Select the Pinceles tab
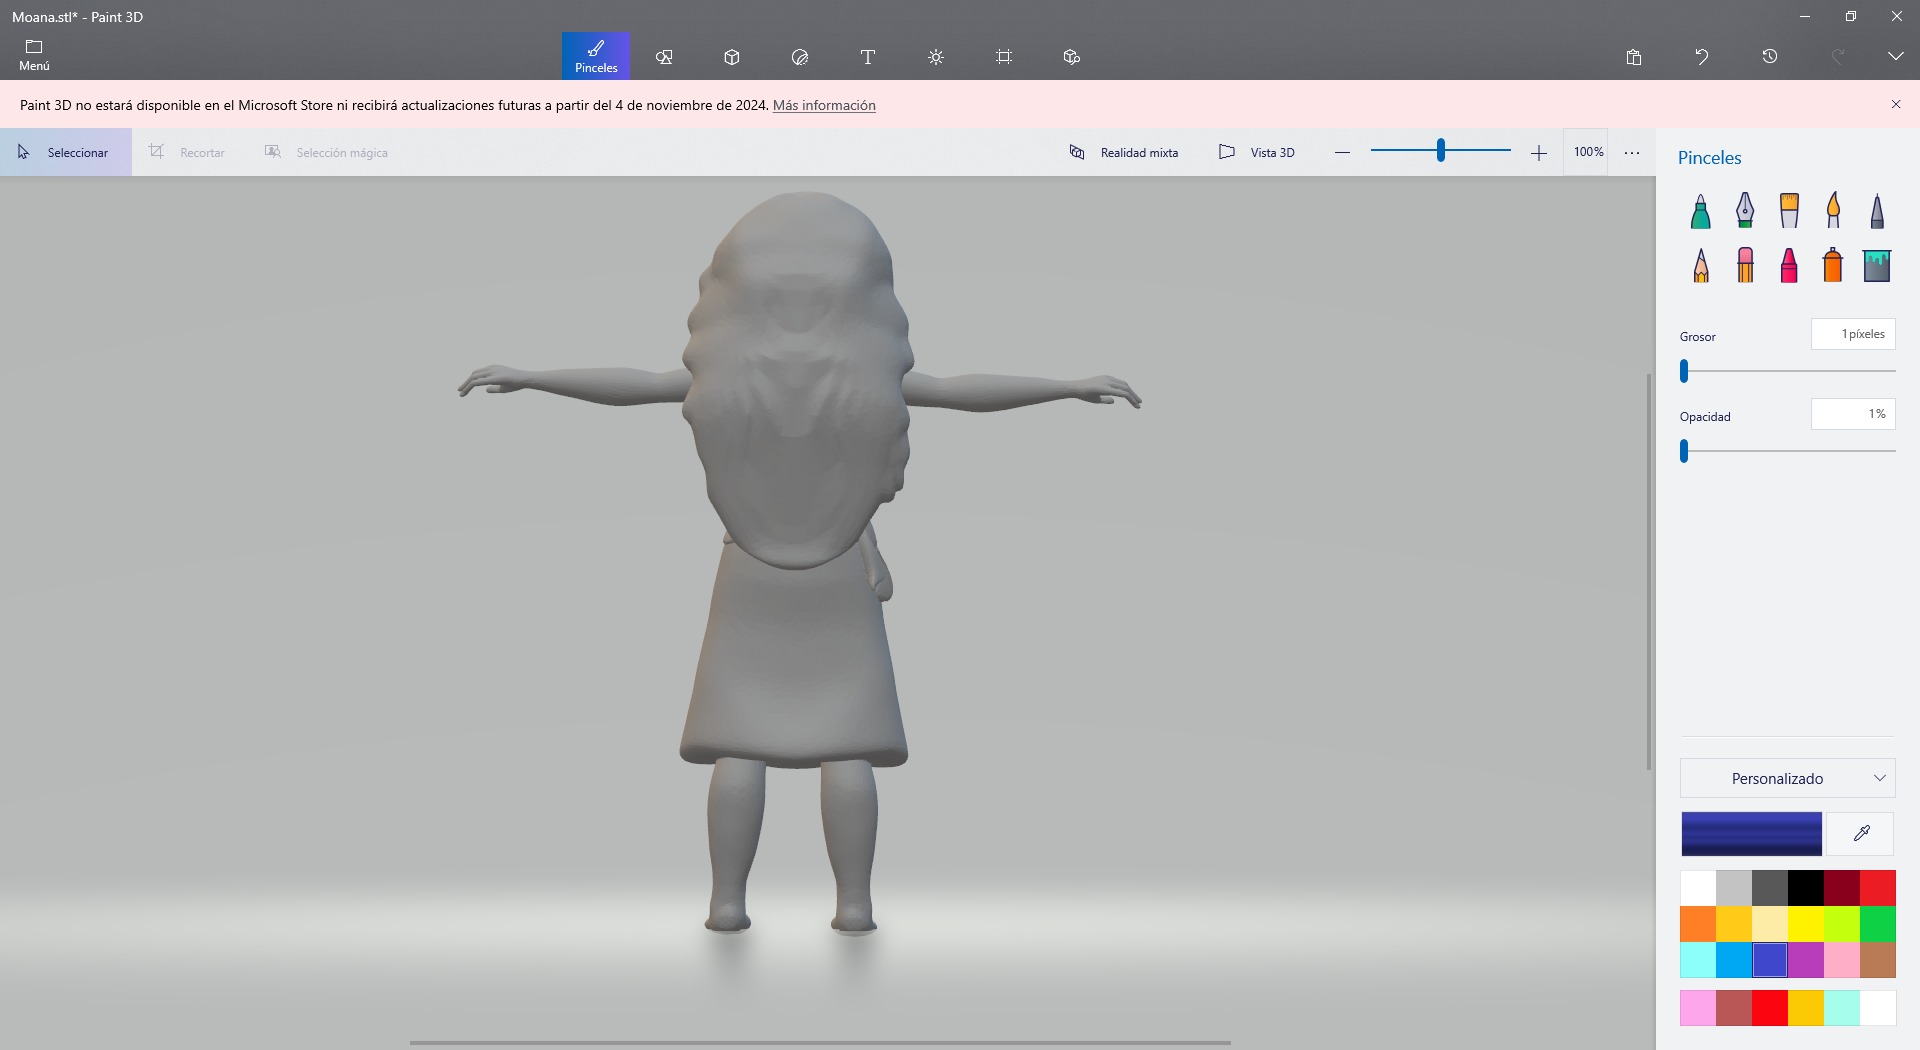The height and width of the screenshot is (1050, 1920). pos(596,56)
